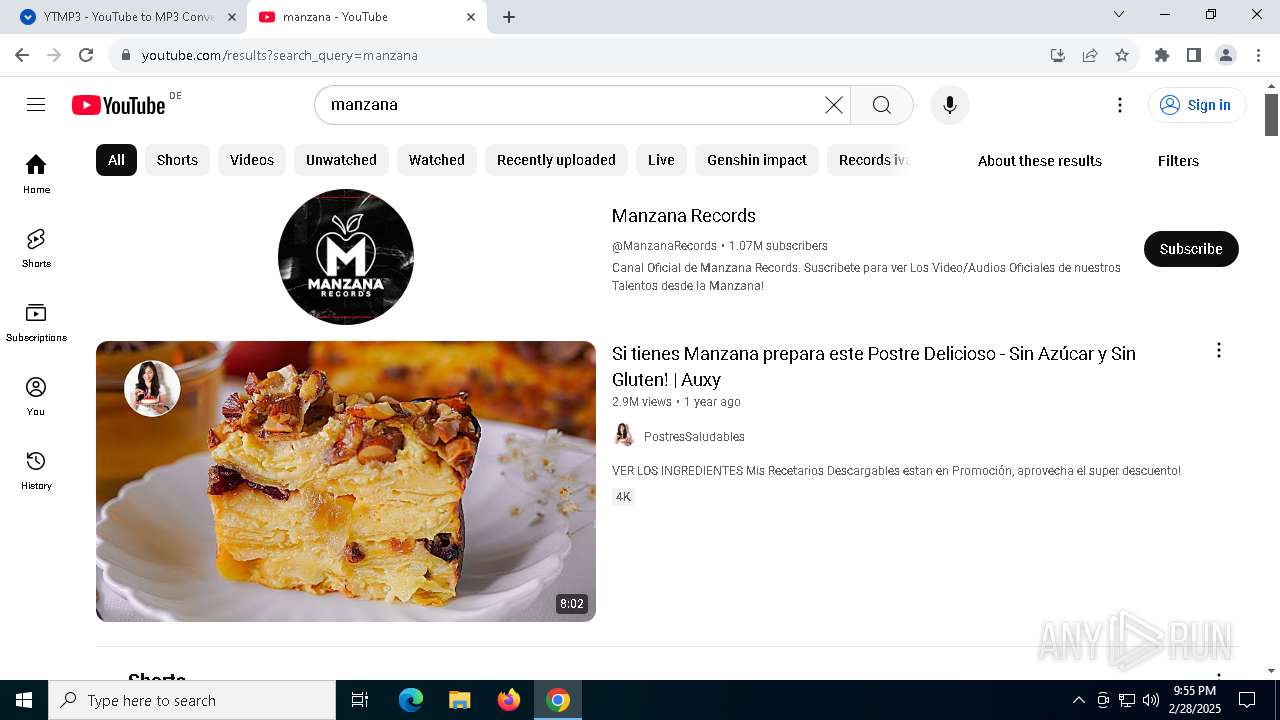Screen dimensions: 1280x720
Task: Toggle the Chrome side panel
Action: (1194, 55)
